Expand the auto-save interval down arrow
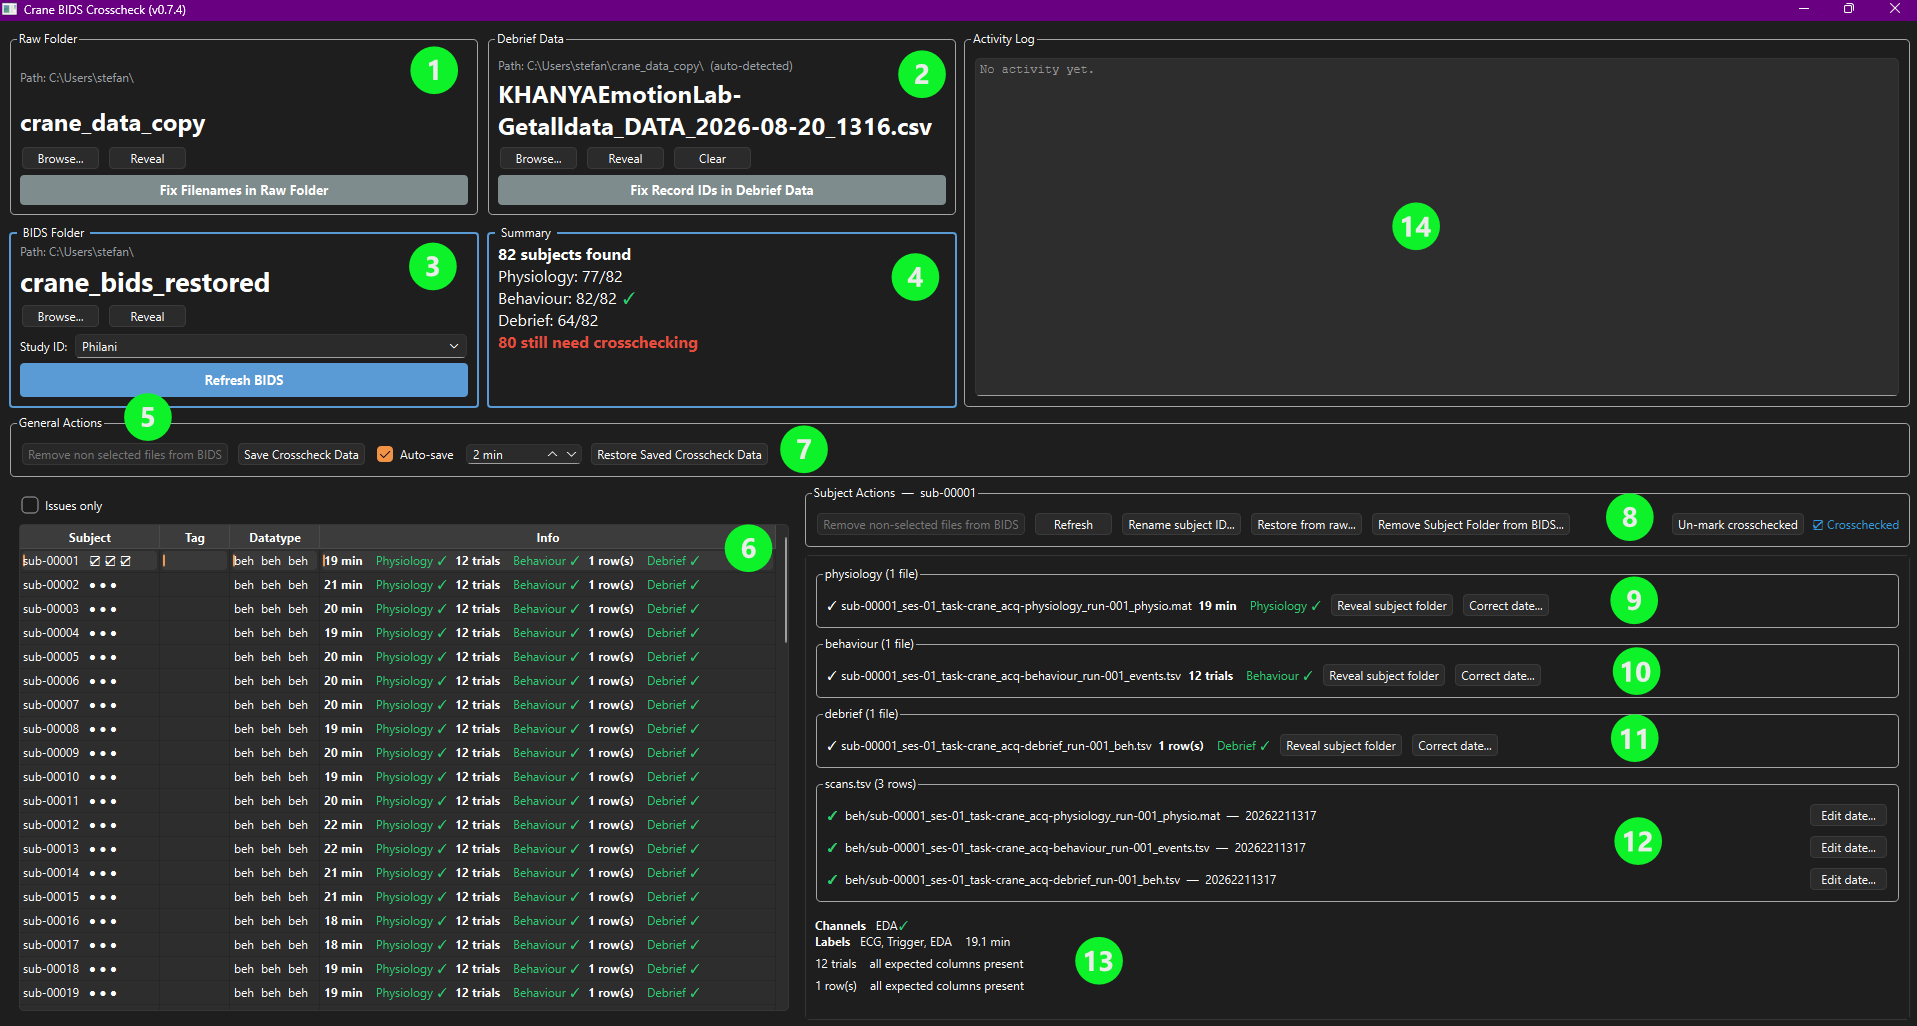The height and width of the screenshot is (1026, 1917). coord(572,454)
